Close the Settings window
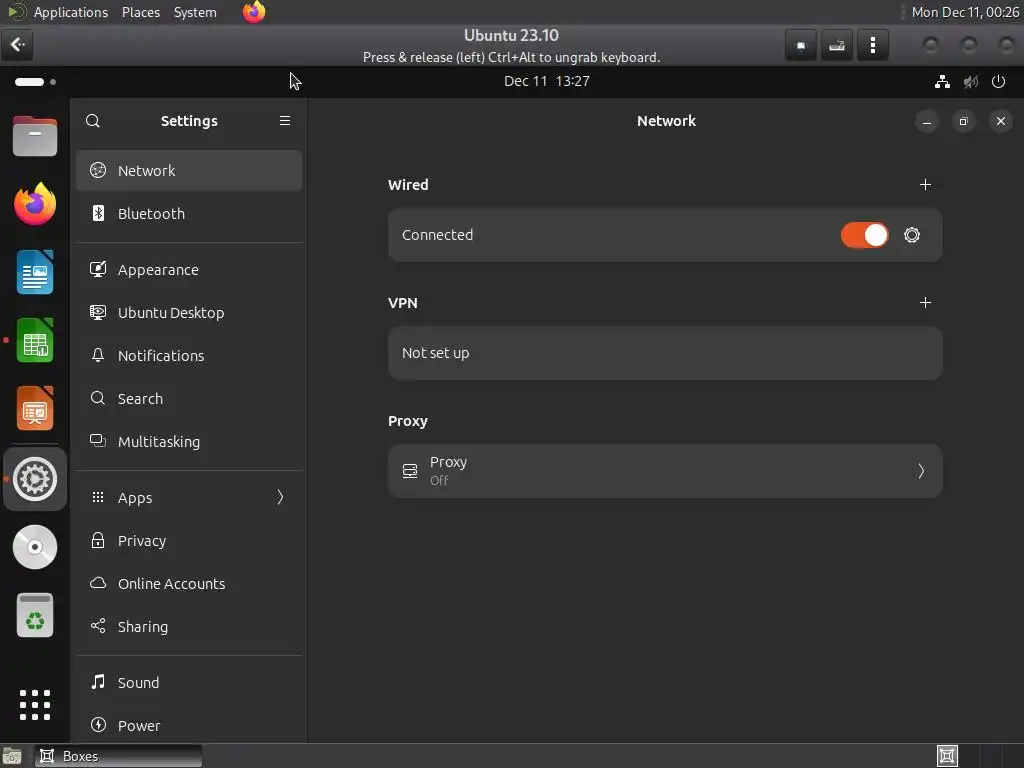 point(1000,121)
